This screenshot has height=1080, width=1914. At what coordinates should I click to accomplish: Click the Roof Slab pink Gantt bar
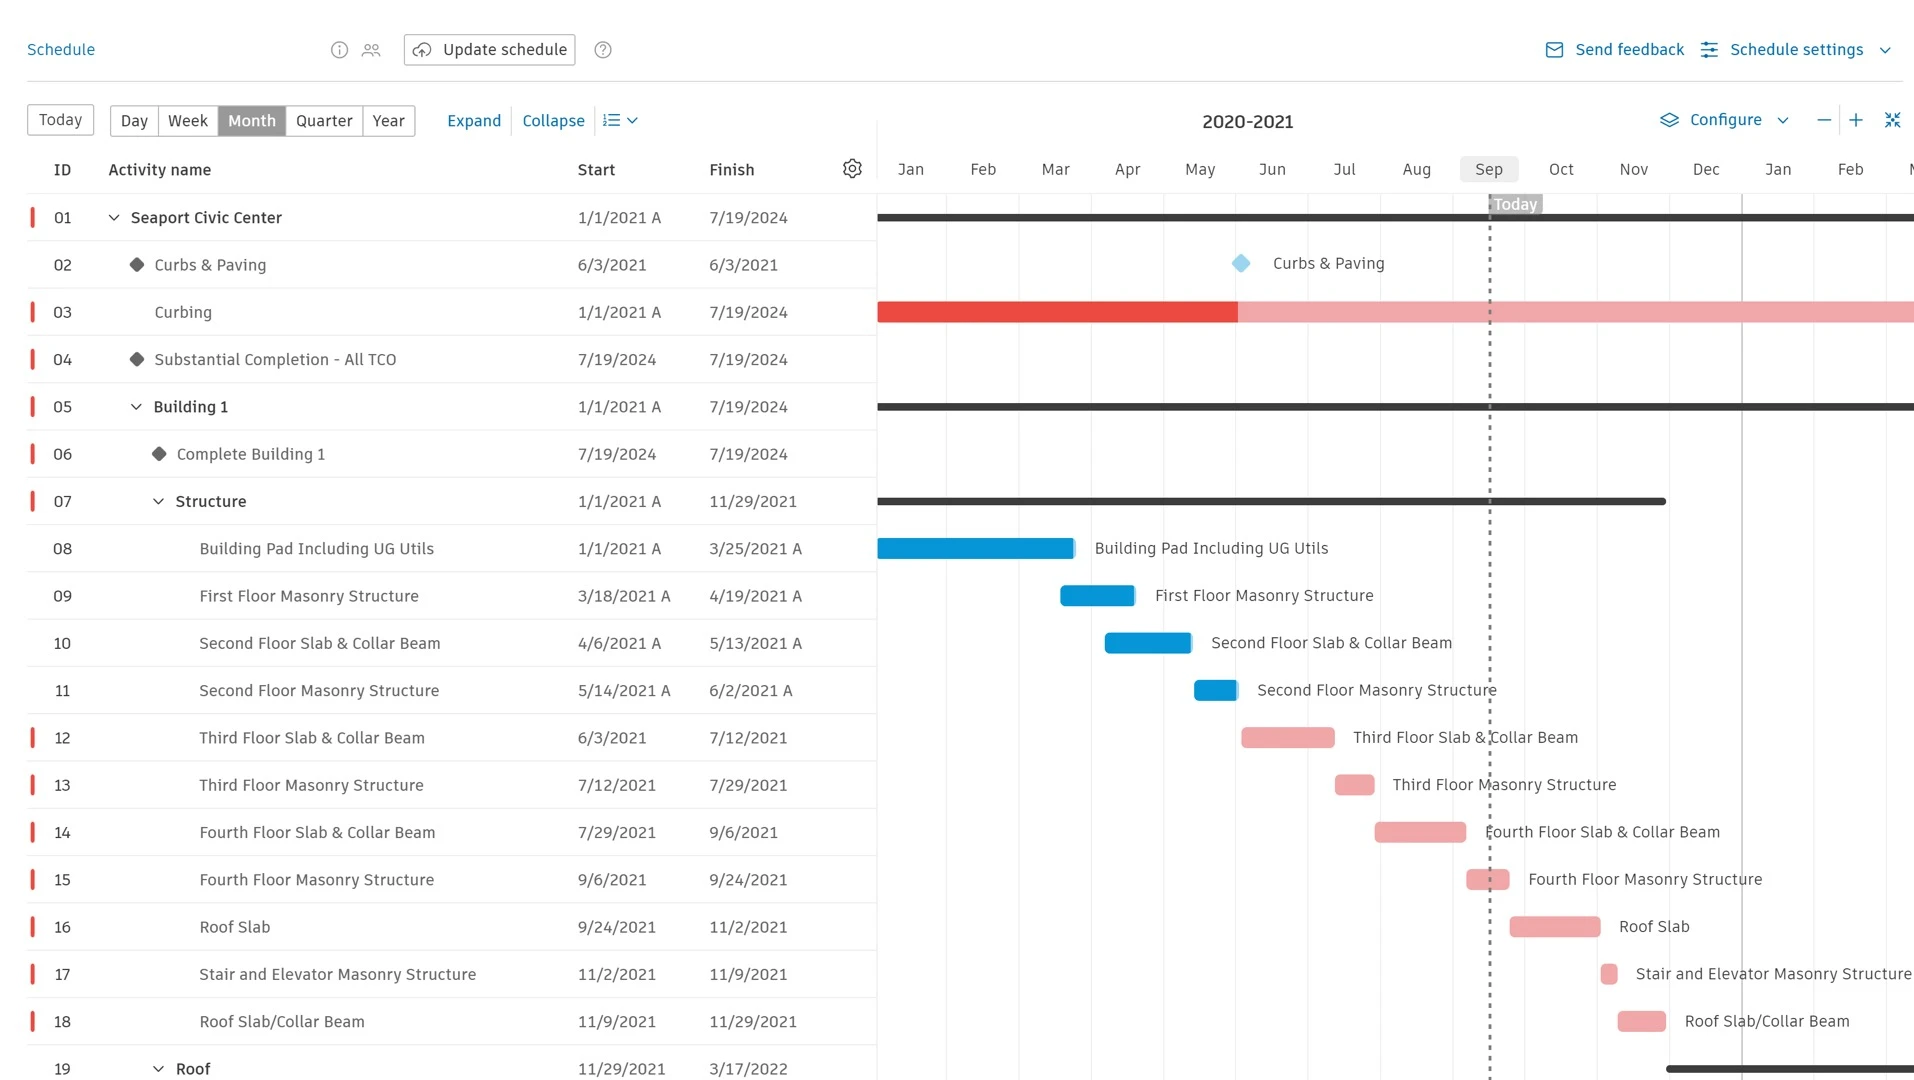pyautogui.click(x=1555, y=927)
